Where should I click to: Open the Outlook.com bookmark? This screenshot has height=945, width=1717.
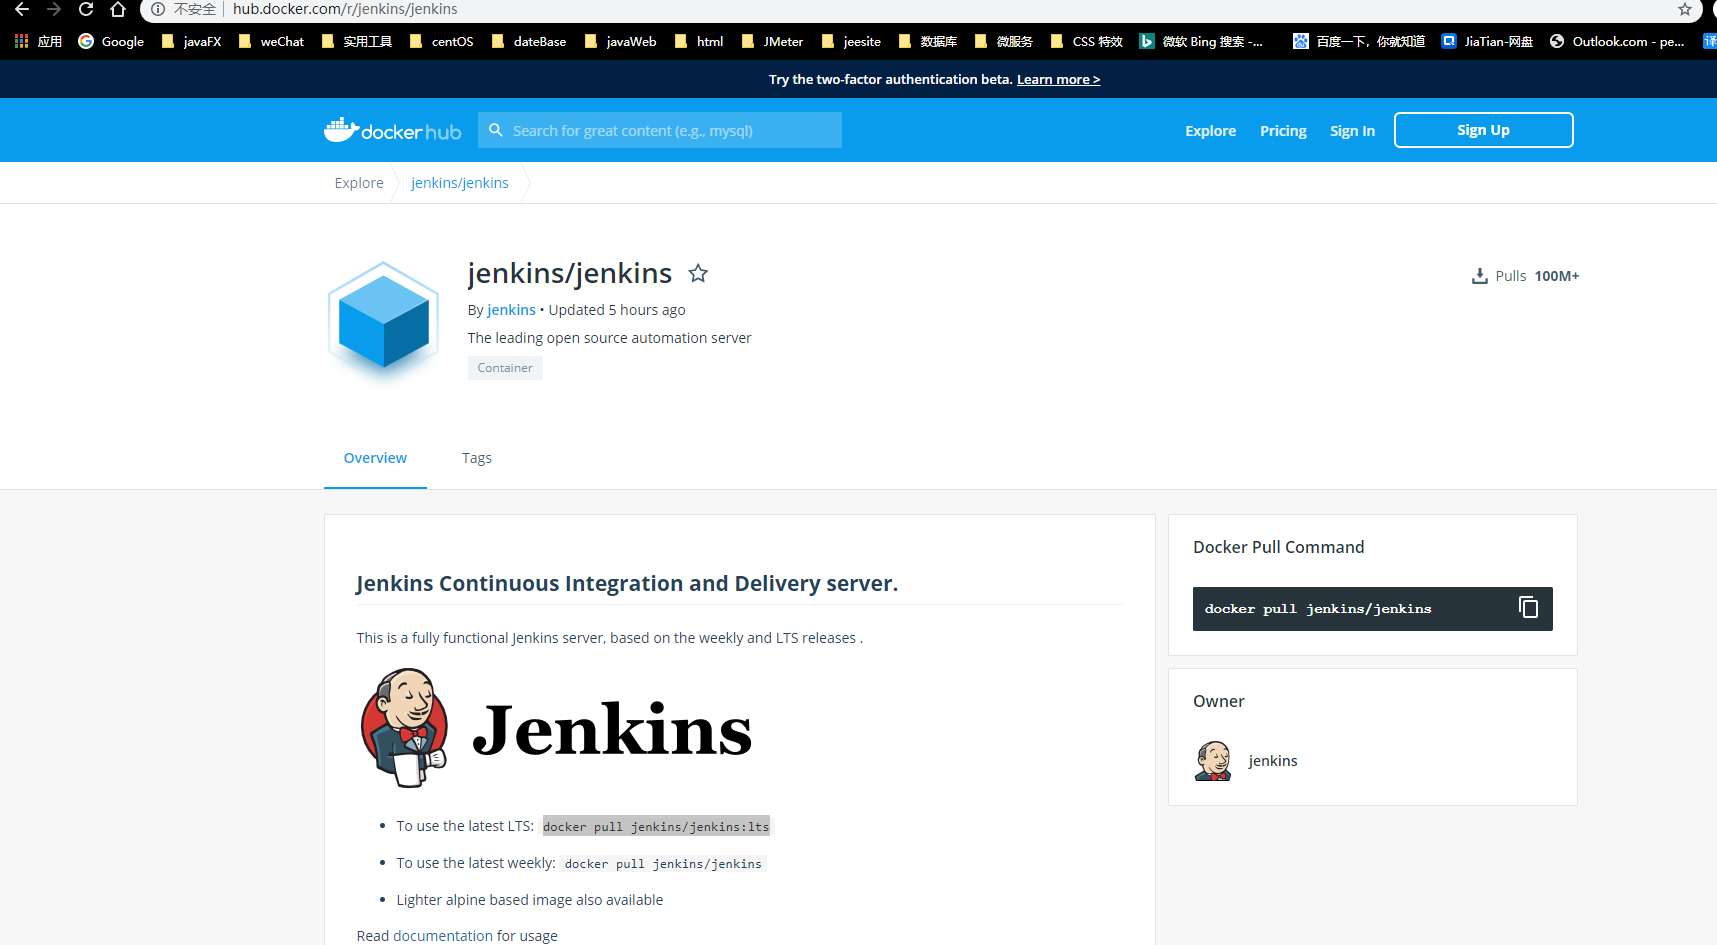1617,41
